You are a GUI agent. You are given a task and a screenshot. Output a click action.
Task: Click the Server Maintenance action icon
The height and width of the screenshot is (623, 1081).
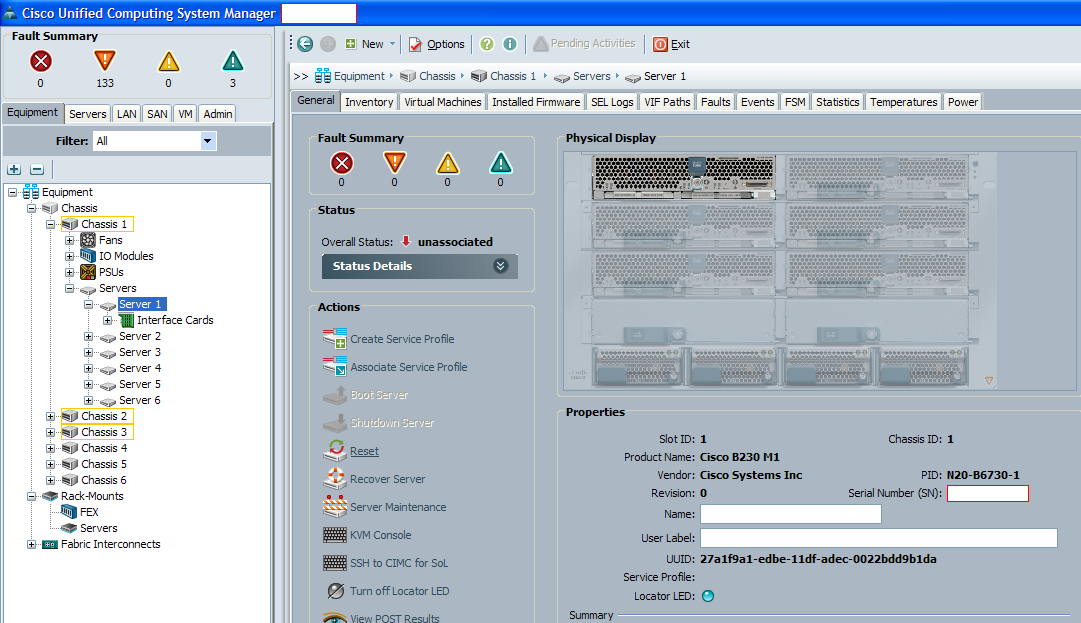pos(334,507)
